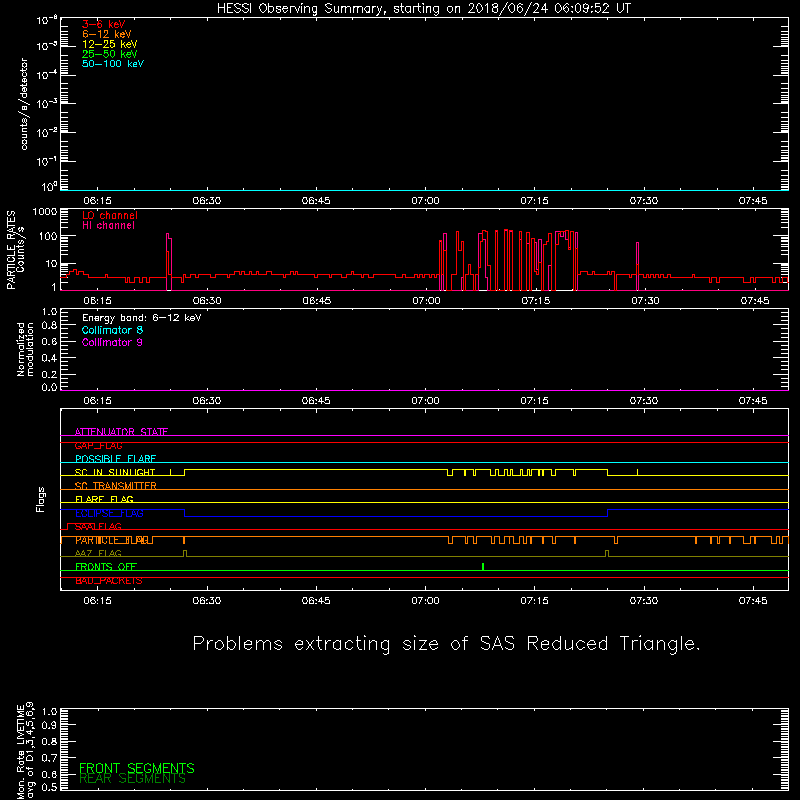
Task: Select the 6-12 keV legend label
Action: click(x=106, y=34)
